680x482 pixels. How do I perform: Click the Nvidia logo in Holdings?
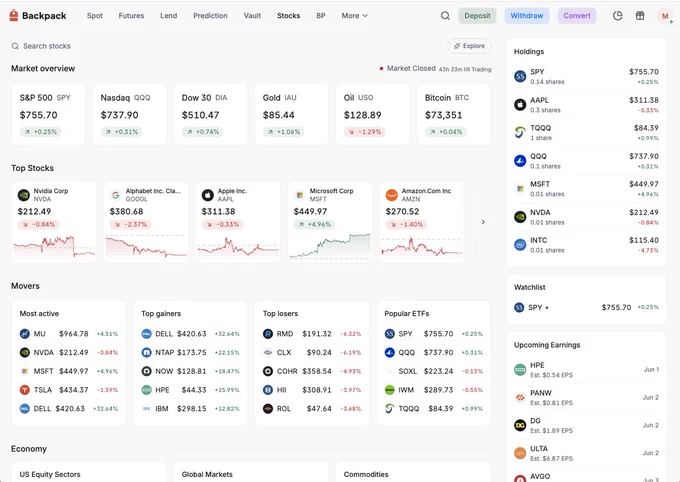point(520,217)
